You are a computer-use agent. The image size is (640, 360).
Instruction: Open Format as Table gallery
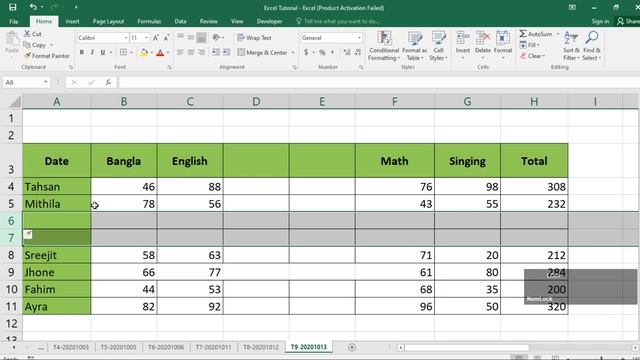[x=415, y=46]
